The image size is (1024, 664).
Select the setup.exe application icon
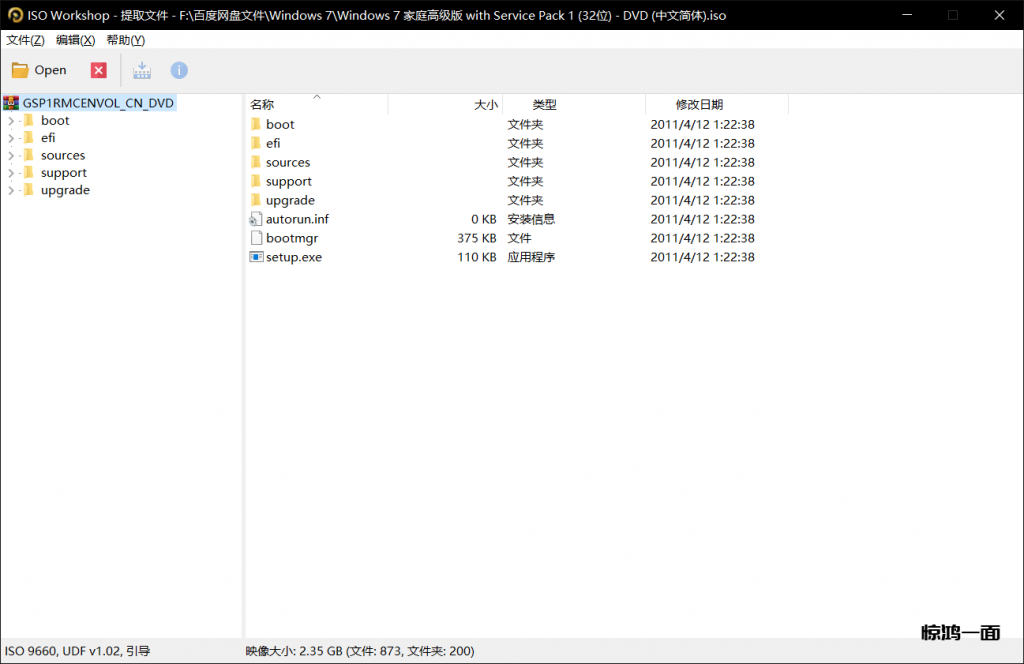tap(256, 257)
